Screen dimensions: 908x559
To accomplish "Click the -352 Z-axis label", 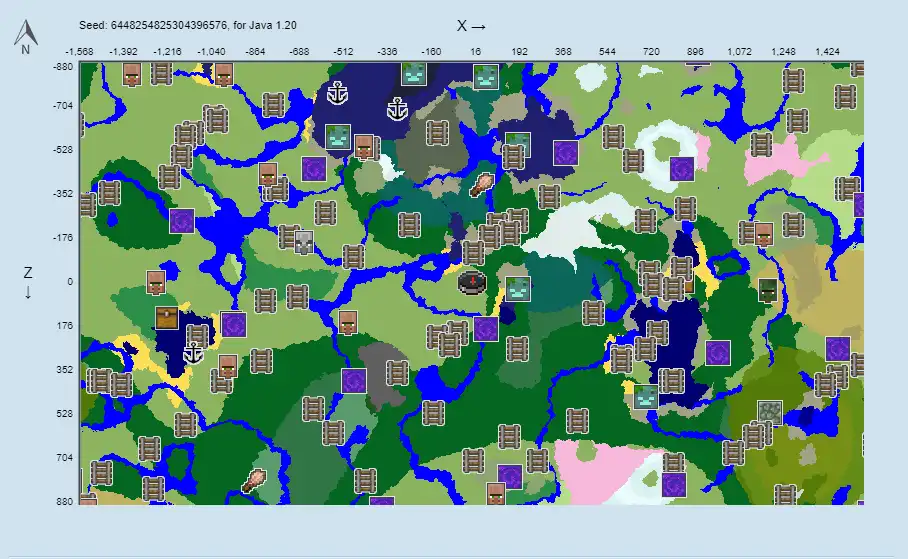I will click(x=63, y=193).
